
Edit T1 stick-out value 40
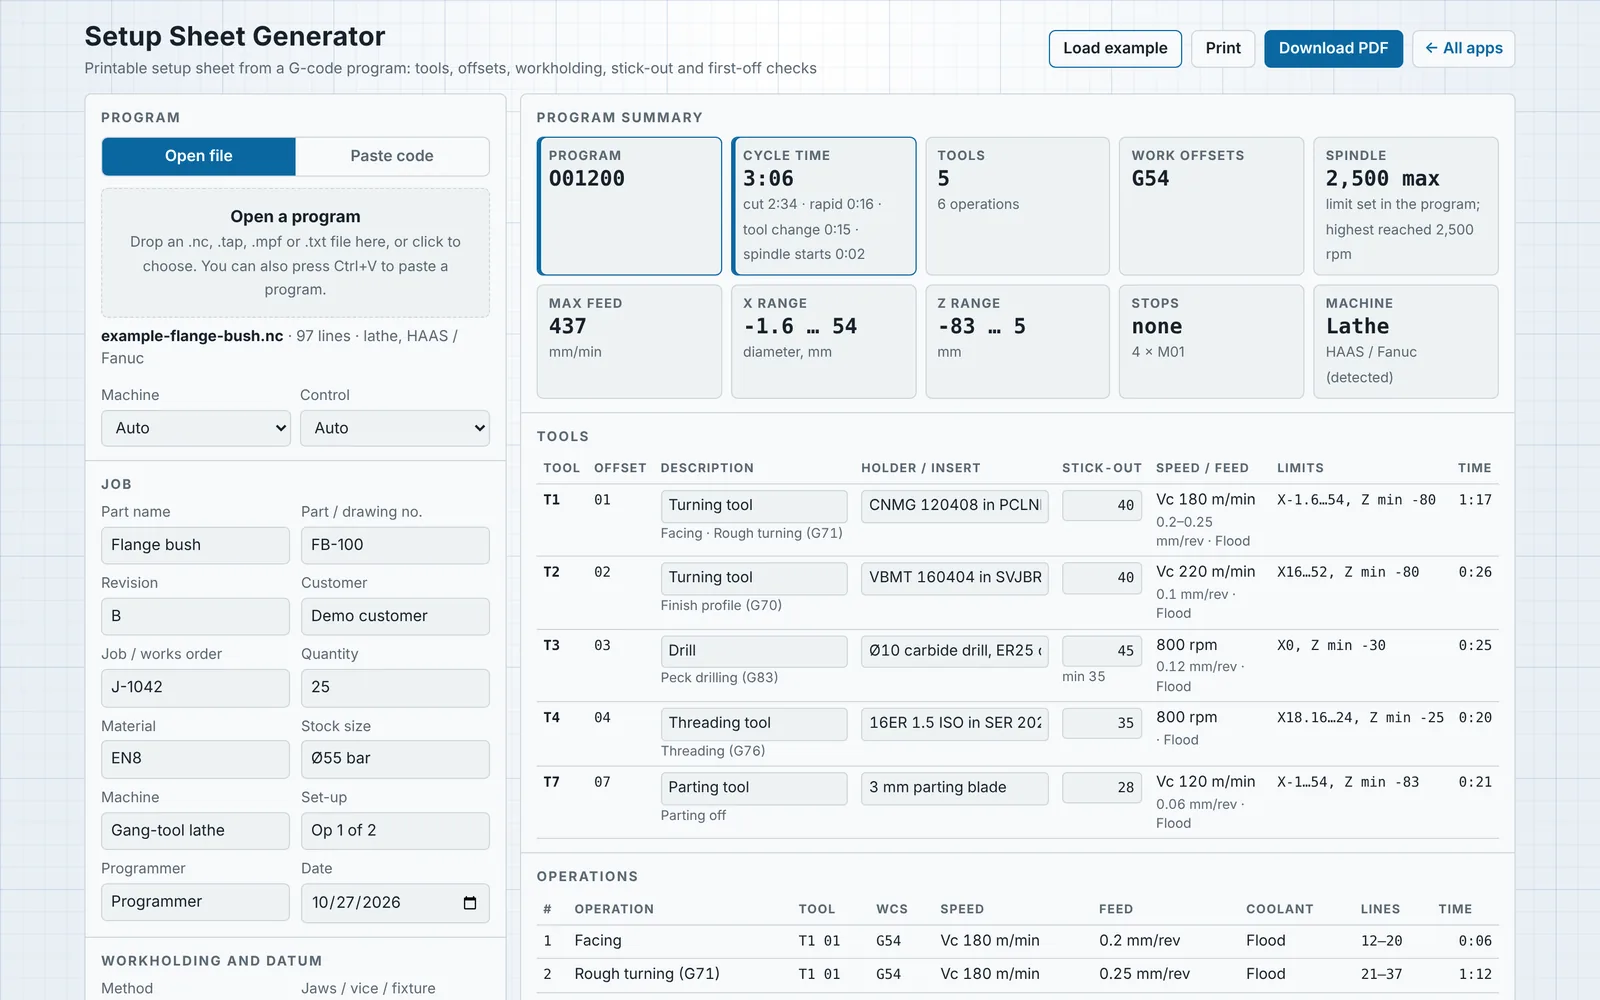(x=1102, y=505)
